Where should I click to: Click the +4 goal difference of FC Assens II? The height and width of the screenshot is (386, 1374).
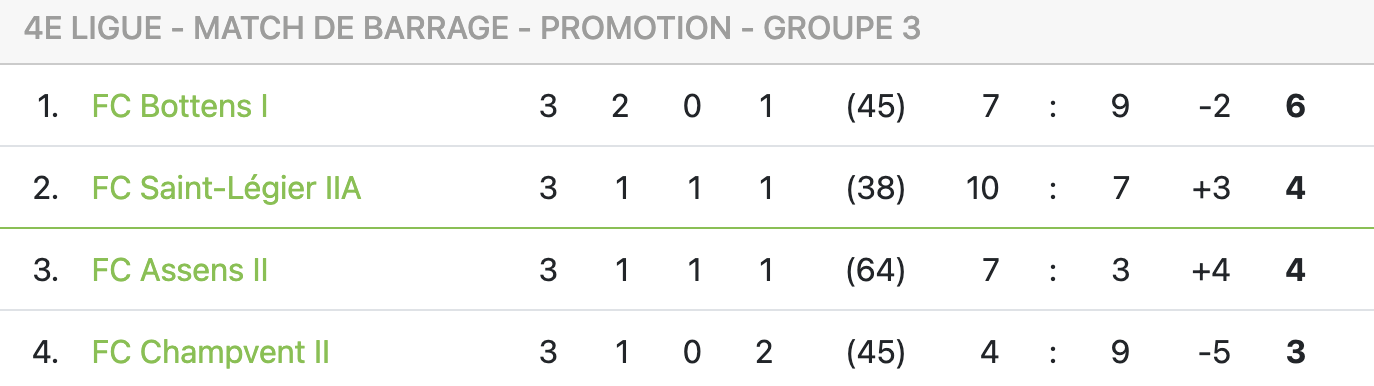pyautogui.click(x=1211, y=270)
